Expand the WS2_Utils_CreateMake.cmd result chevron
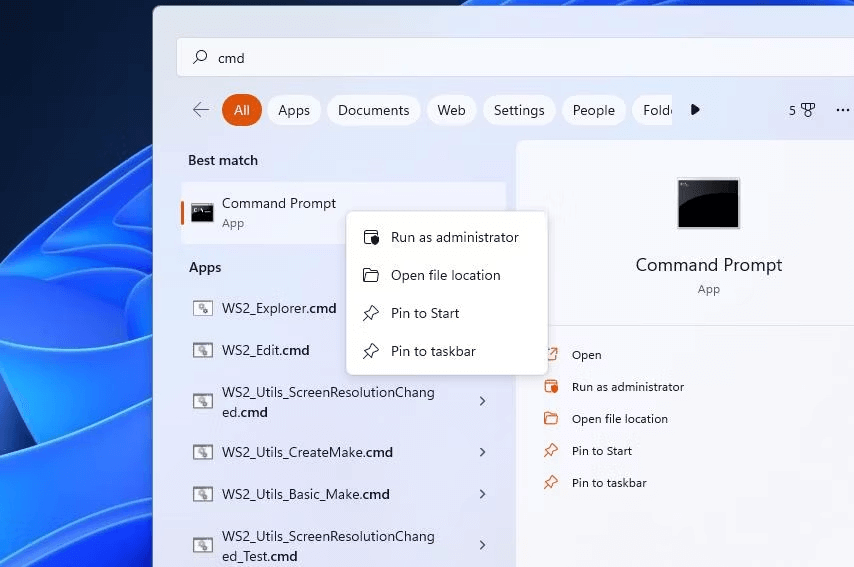Viewport: 854px width, 567px height. click(x=482, y=452)
